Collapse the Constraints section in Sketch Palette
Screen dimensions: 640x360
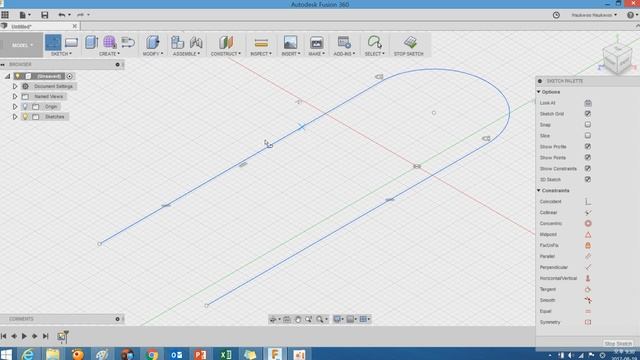(539, 191)
